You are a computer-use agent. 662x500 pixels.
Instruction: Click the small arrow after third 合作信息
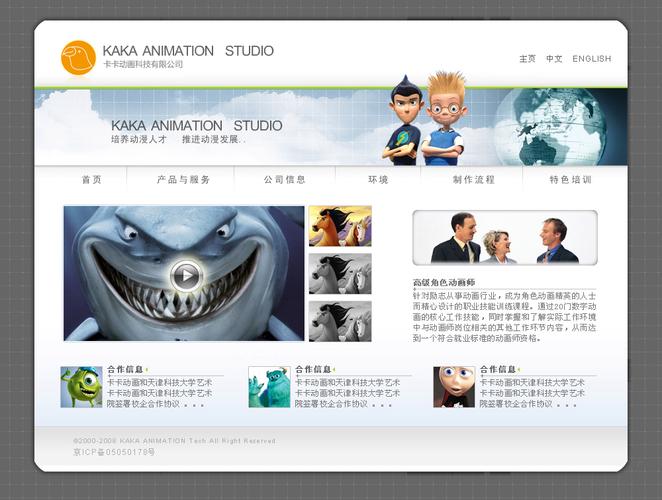tap(519, 370)
